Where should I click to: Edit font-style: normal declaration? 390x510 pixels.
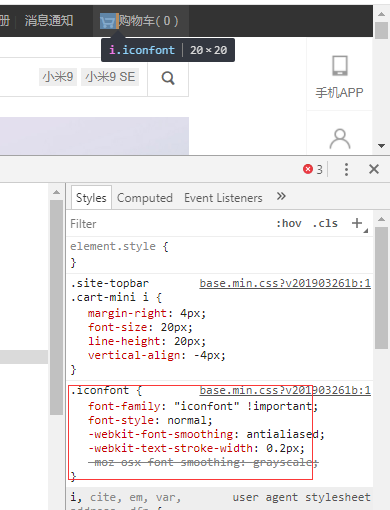click(150, 420)
